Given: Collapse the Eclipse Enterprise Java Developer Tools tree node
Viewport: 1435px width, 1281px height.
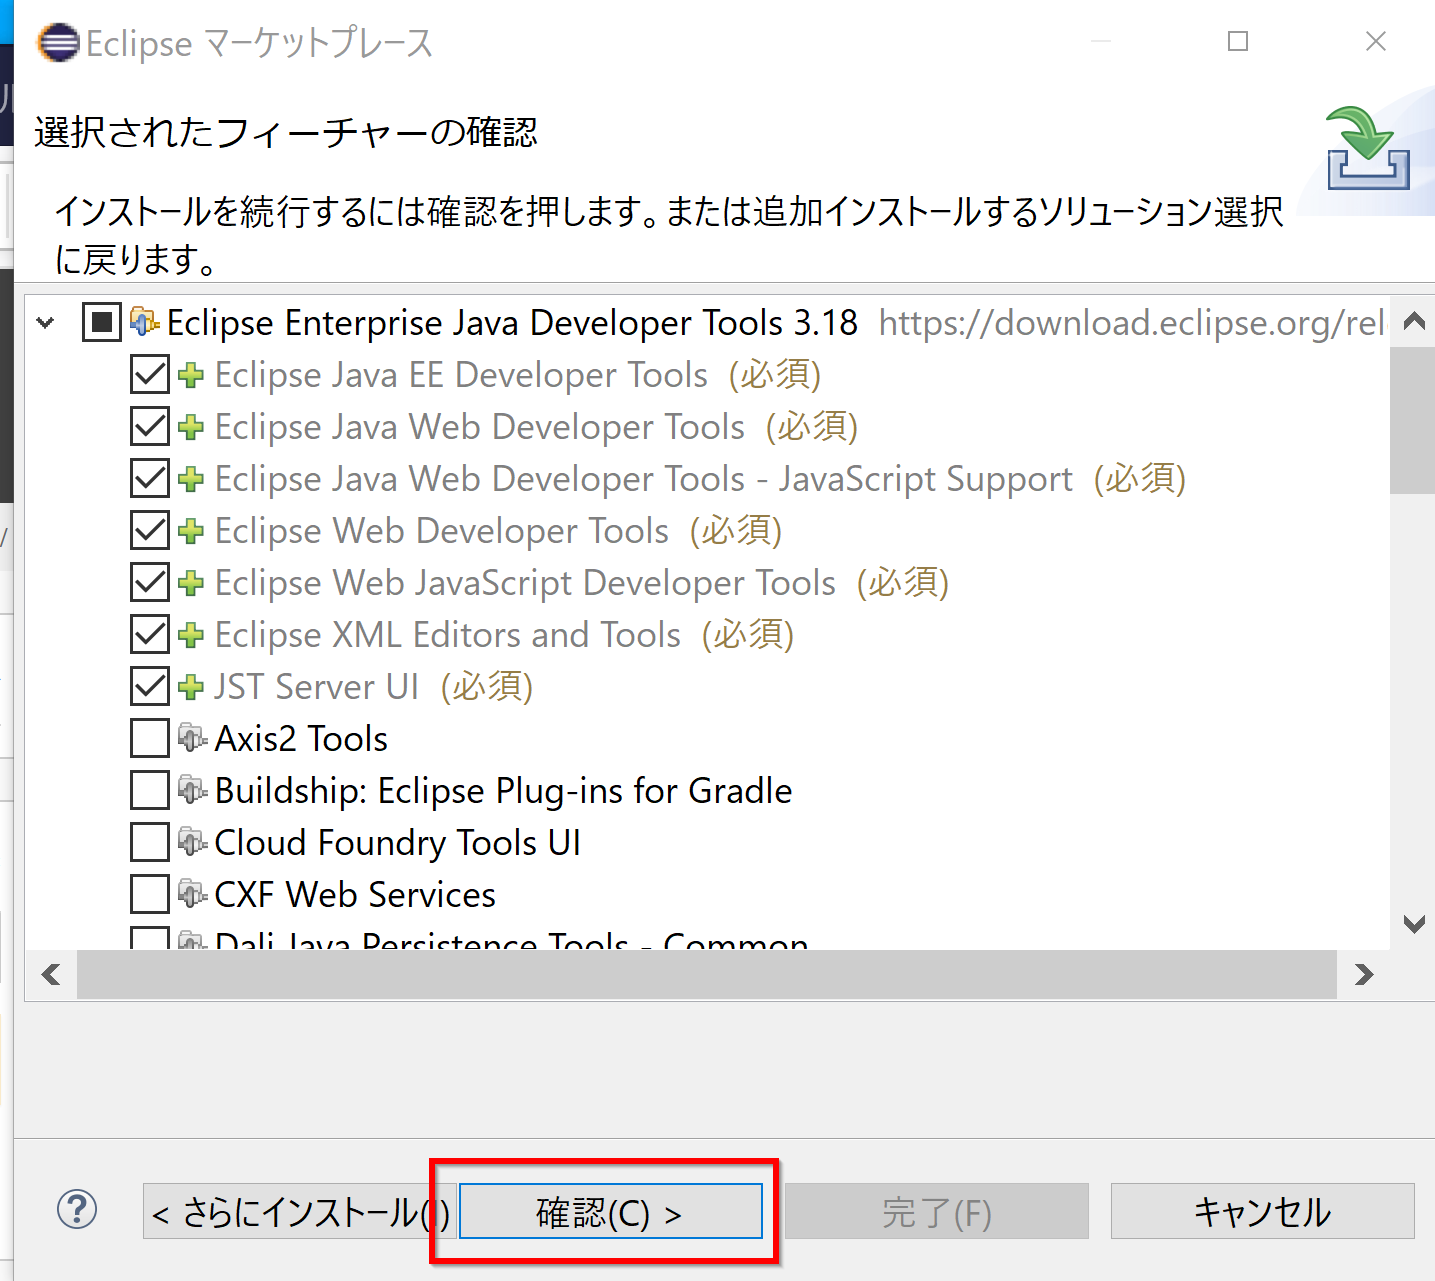Looking at the screenshot, I should [46, 322].
